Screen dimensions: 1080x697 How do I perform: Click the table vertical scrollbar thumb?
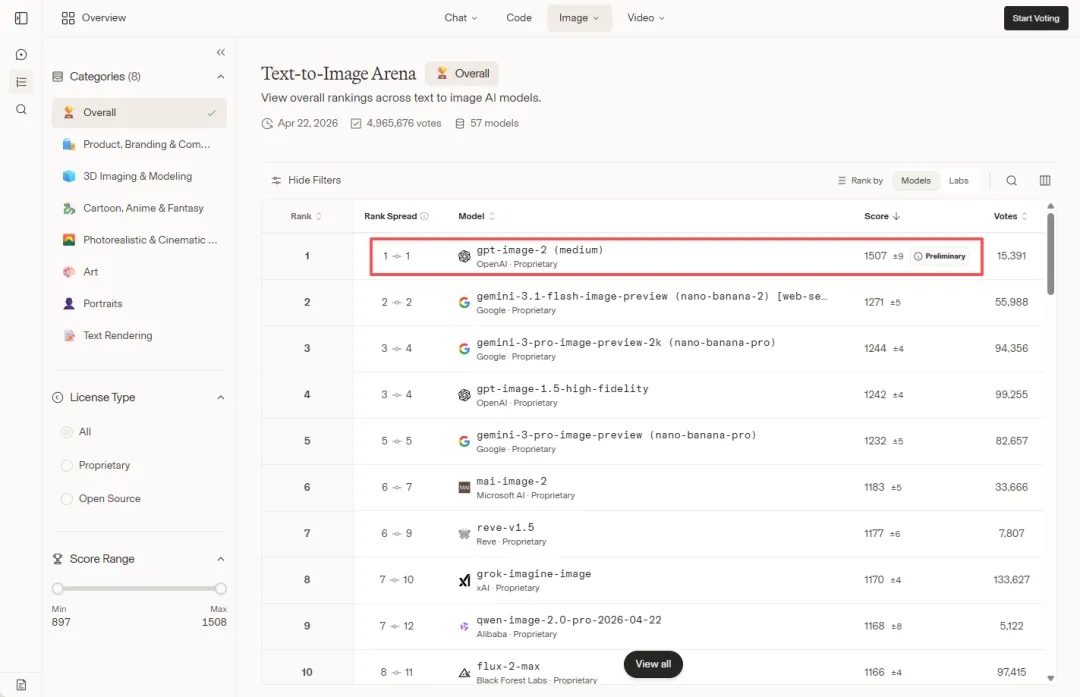1050,253
